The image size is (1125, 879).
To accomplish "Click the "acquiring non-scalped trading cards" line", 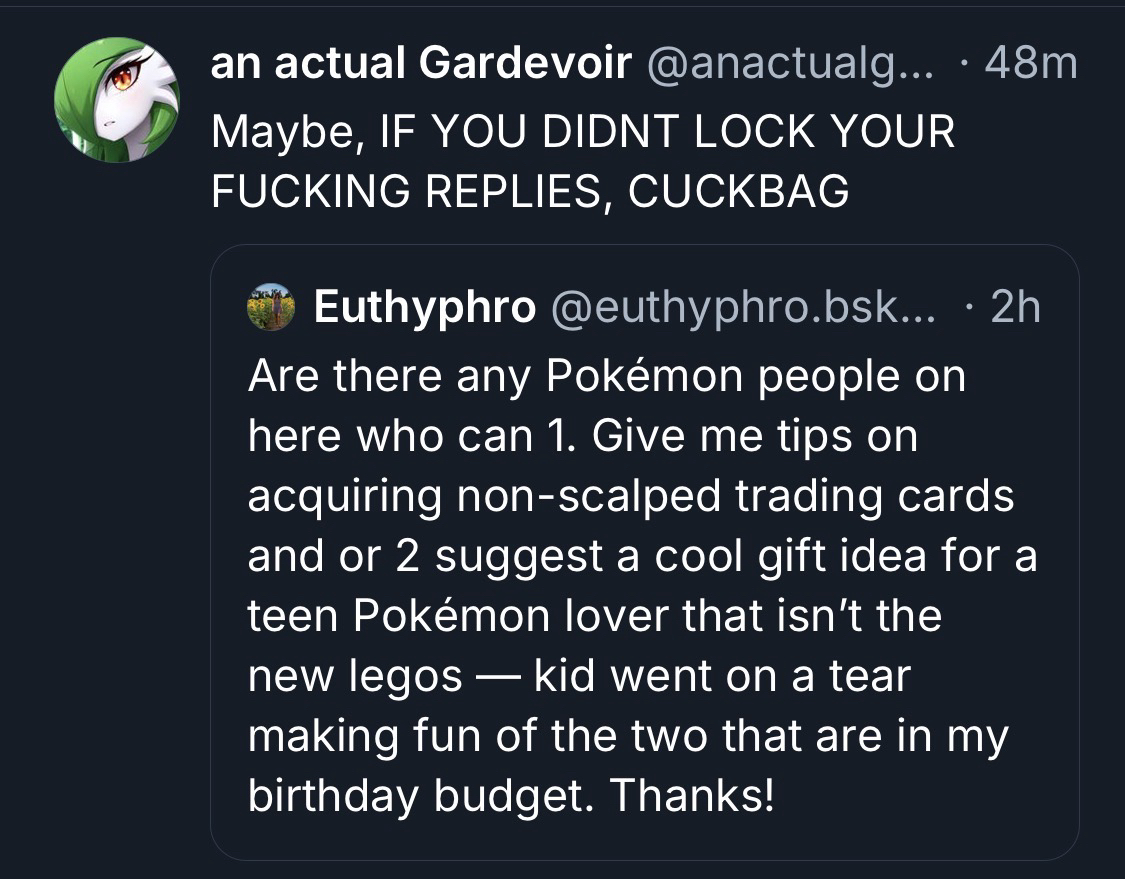I will 630,496.
